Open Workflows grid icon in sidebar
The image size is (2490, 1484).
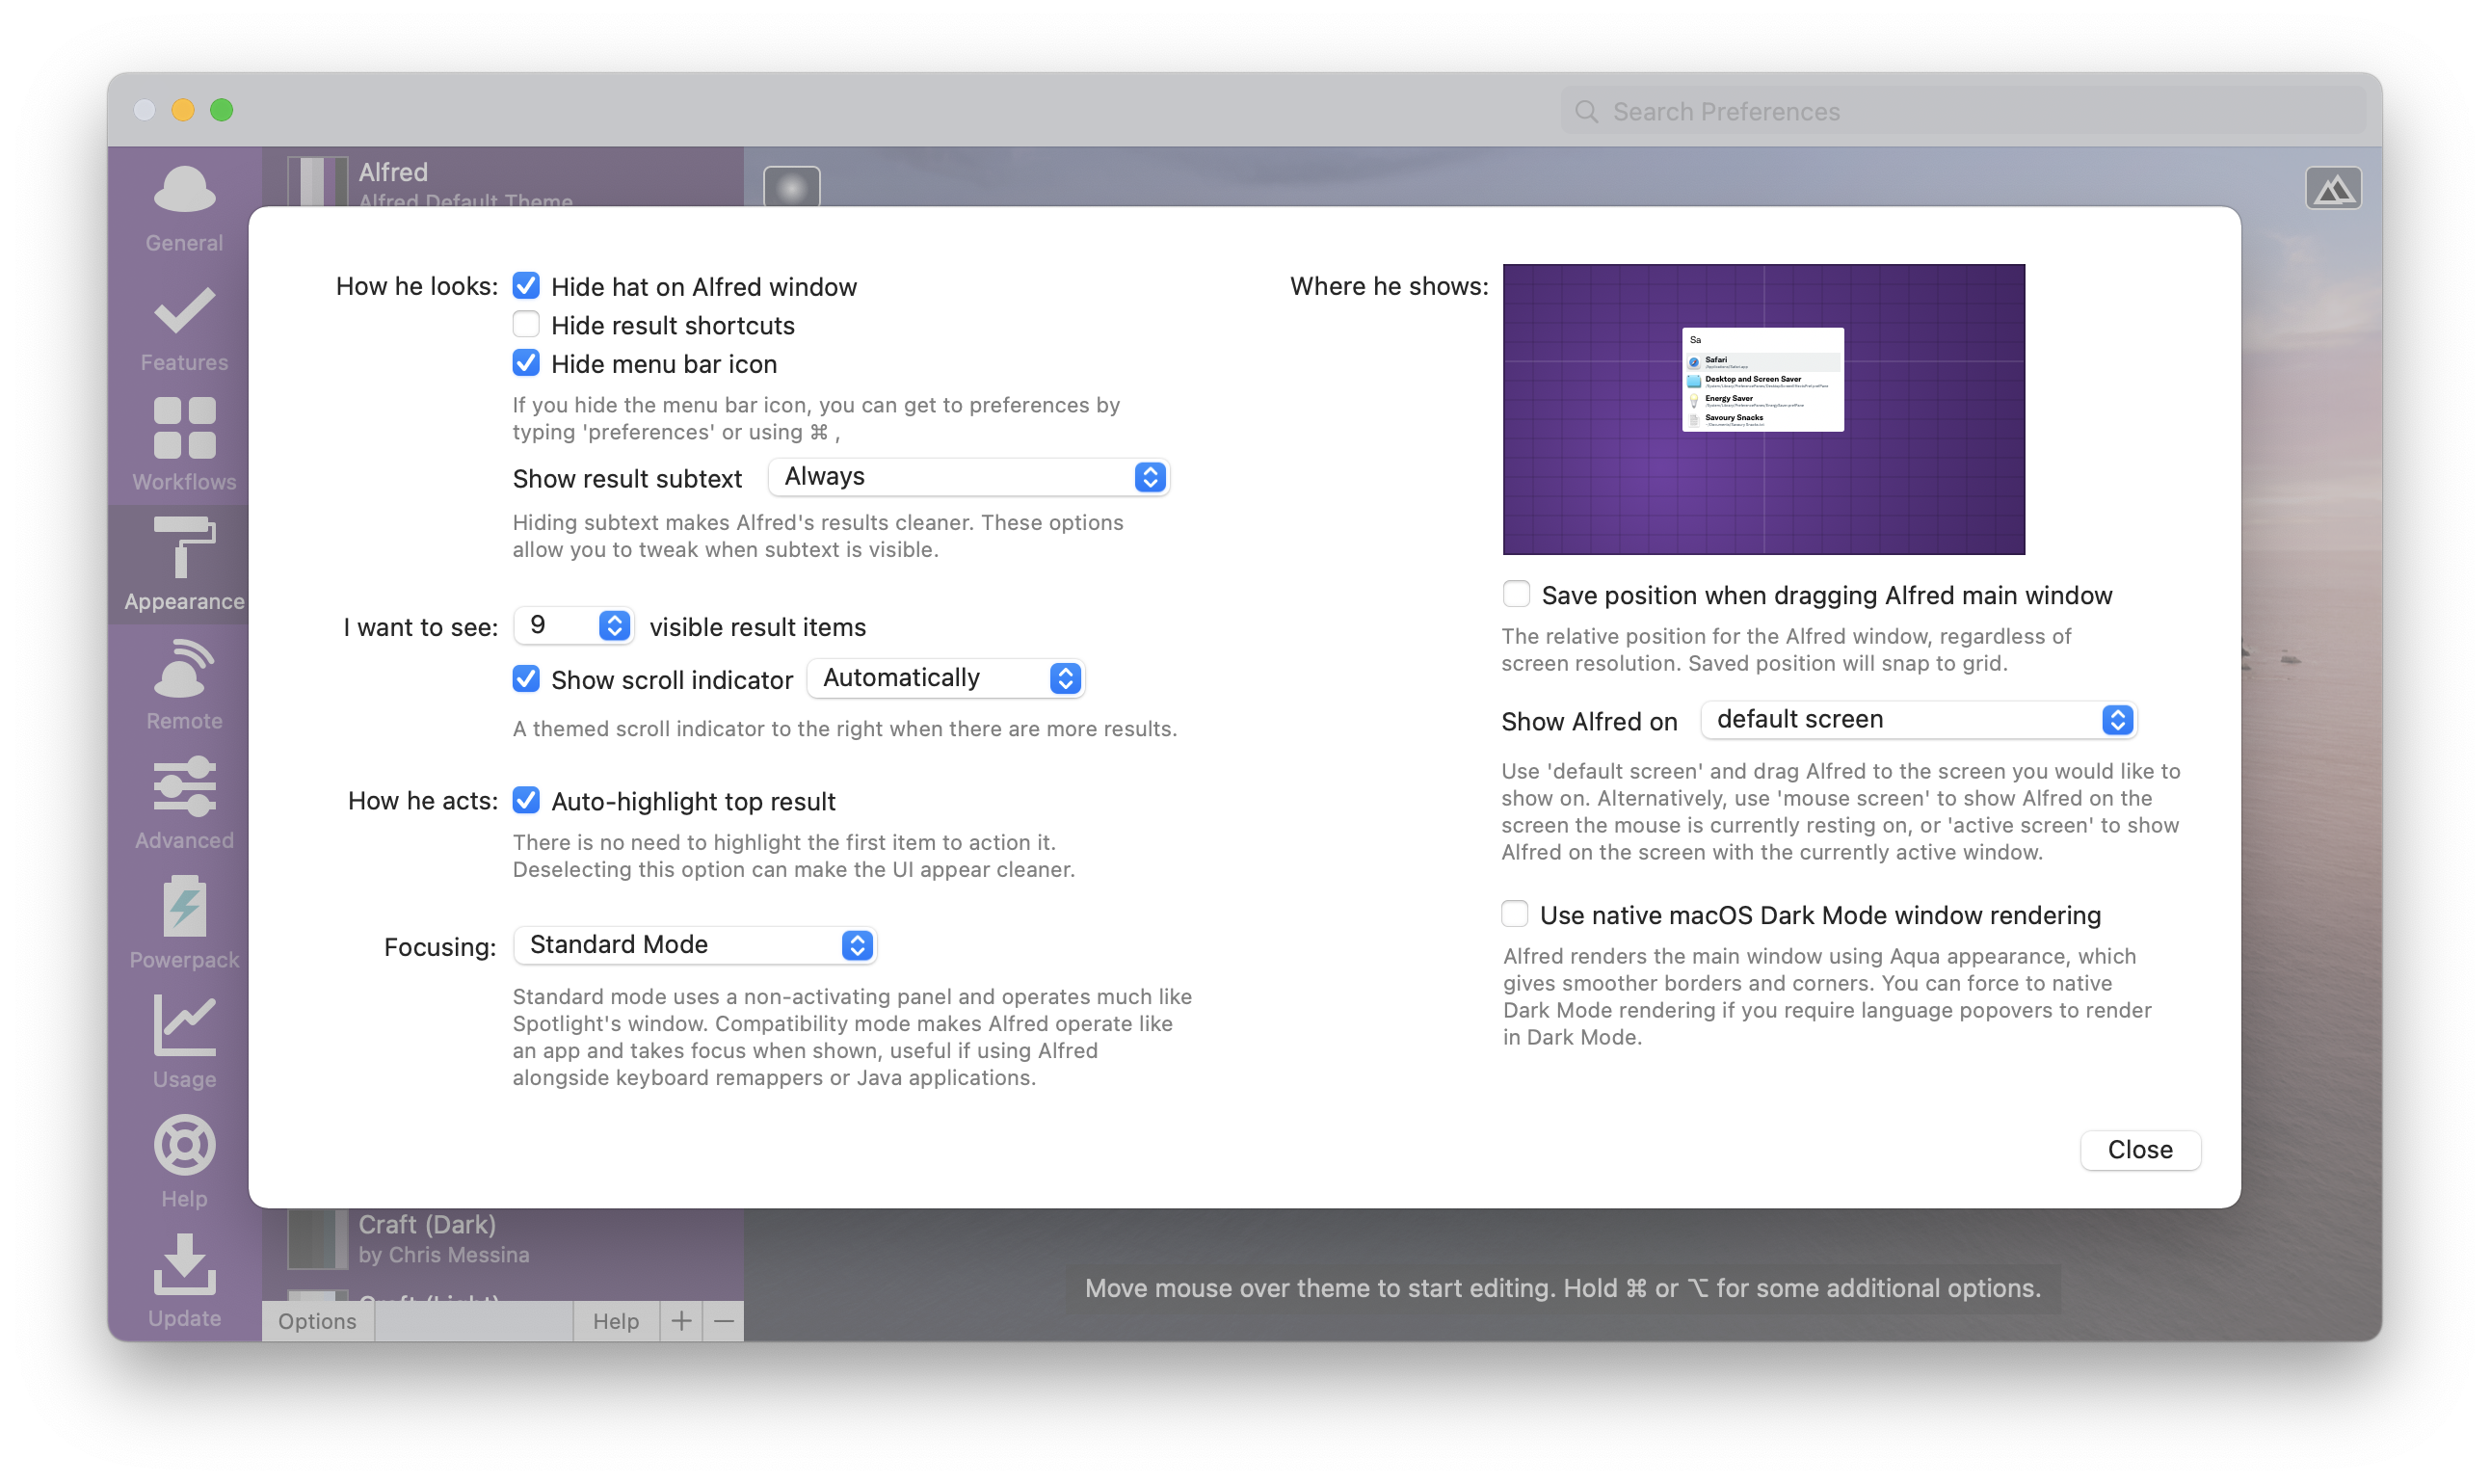point(184,429)
